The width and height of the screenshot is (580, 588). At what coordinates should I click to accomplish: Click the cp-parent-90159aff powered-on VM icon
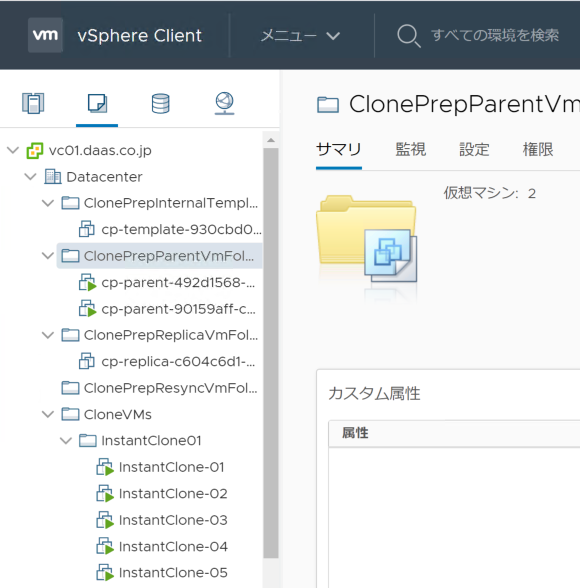[87, 309]
